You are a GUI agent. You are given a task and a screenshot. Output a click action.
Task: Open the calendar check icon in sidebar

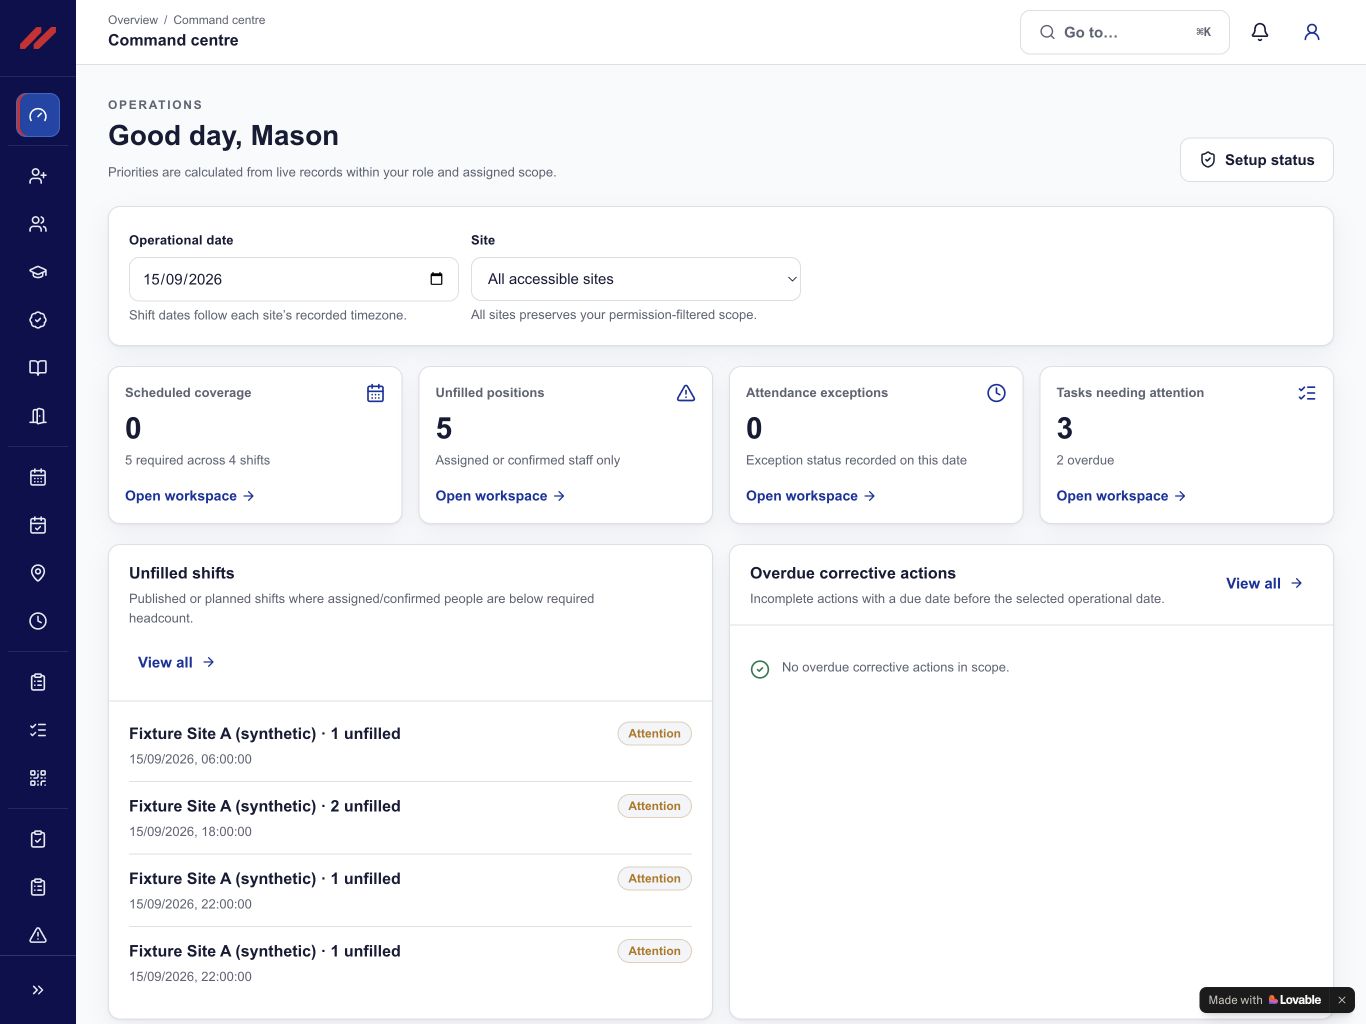[x=38, y=525]
